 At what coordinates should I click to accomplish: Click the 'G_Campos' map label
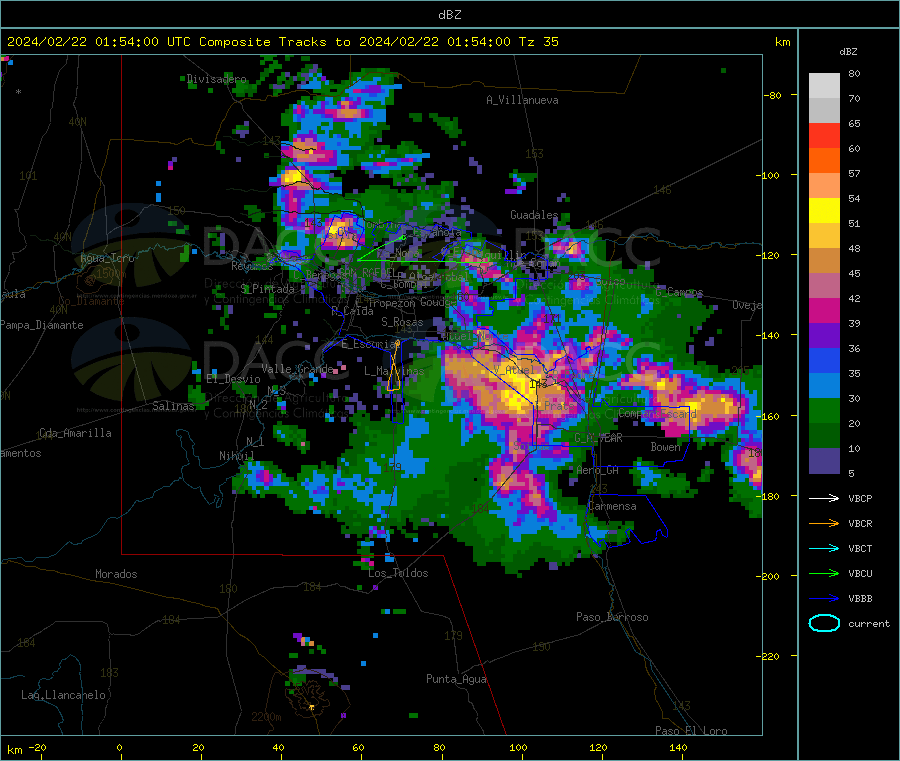(679, 292)
